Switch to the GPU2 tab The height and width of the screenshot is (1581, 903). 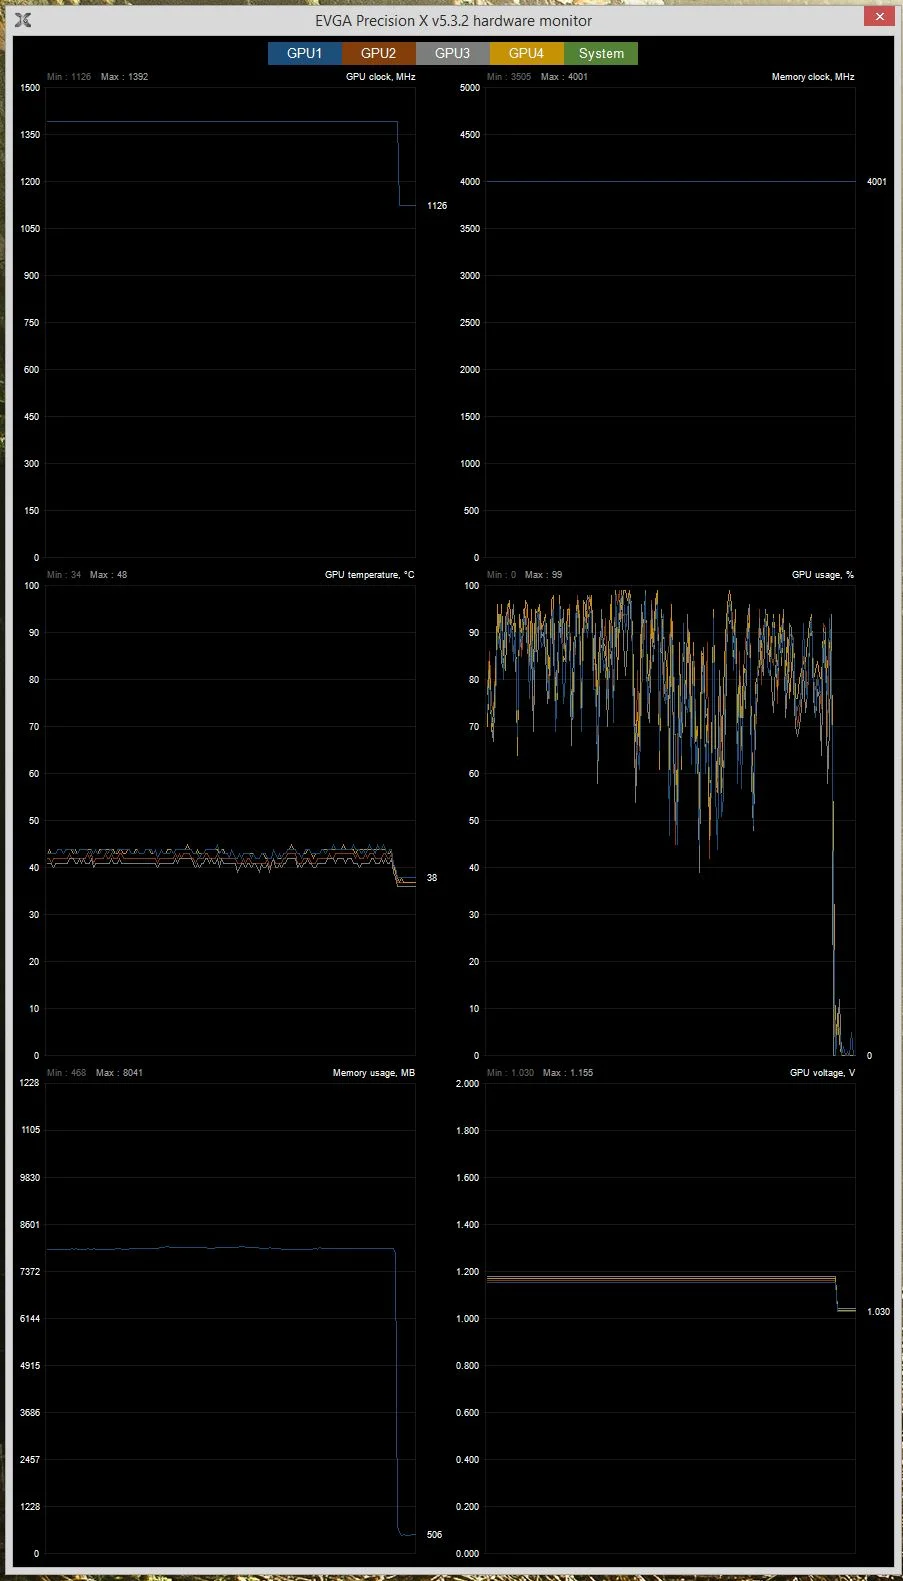tap(379, 53)
